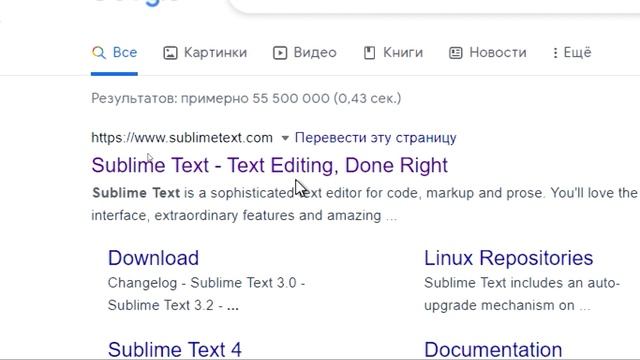The image size is (640, 360).
Task: Click the sophisticated text editor description snippet
Action: [364, 204]
